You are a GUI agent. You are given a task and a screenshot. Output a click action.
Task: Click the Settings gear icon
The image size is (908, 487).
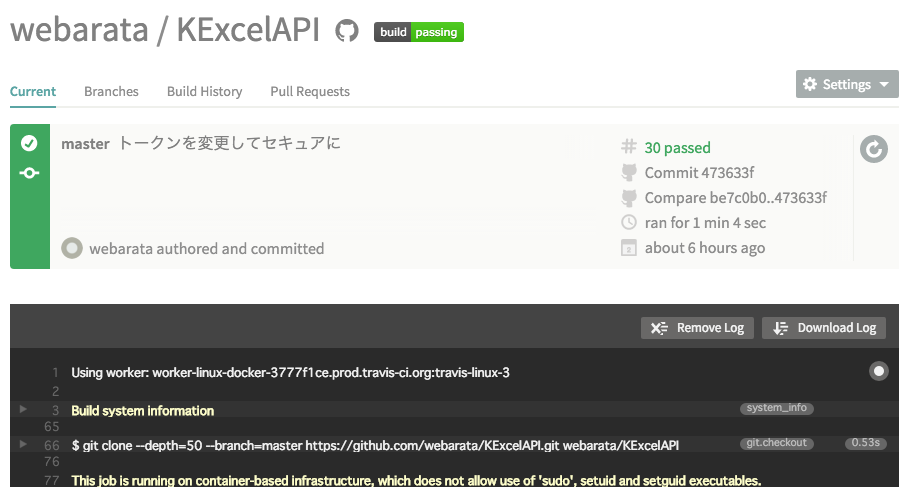click(810, 84)
